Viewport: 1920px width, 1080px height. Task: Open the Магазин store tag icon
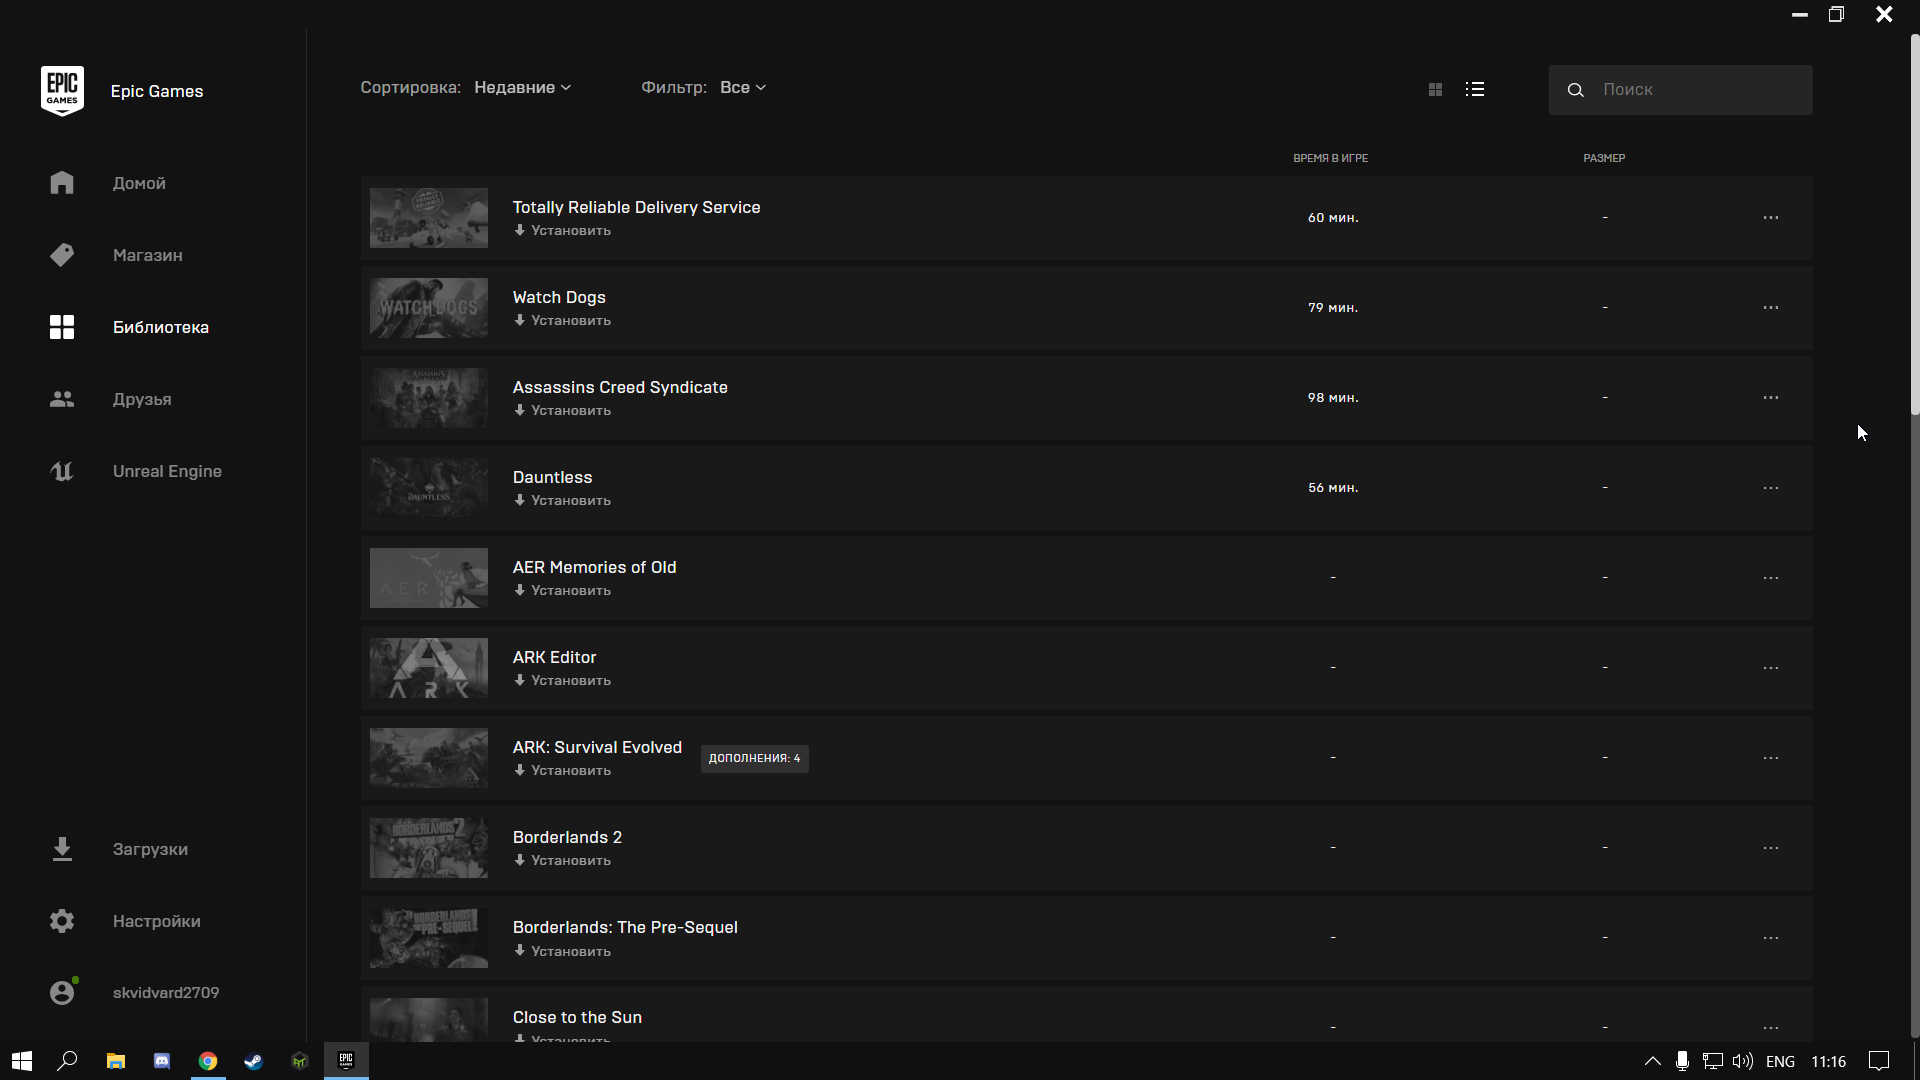click(x=62, y=255)
